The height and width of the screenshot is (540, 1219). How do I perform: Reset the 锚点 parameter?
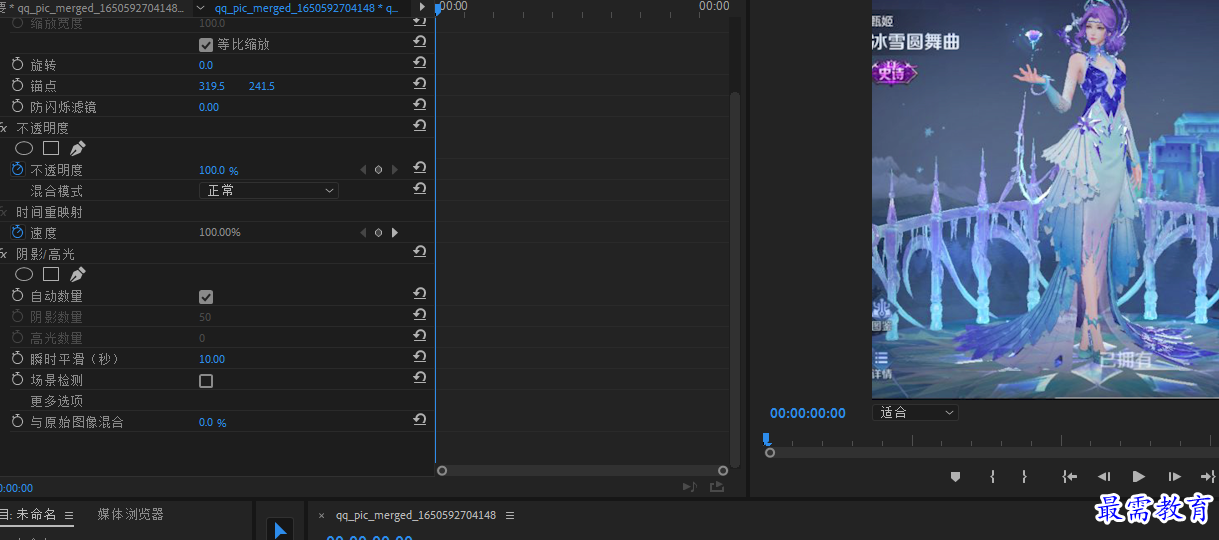tap(420, 84)
